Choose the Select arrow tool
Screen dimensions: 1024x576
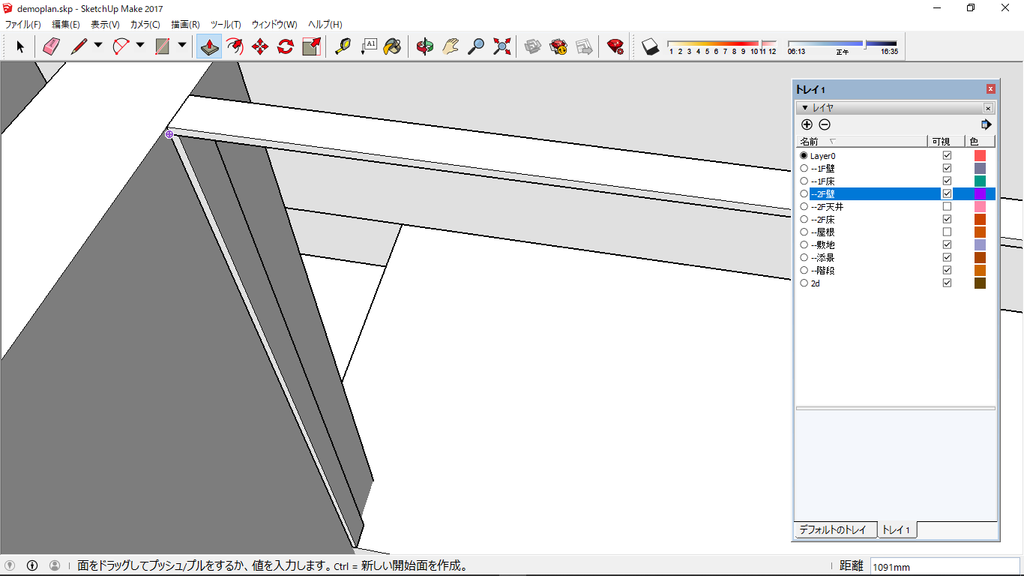tap(20, 46)
